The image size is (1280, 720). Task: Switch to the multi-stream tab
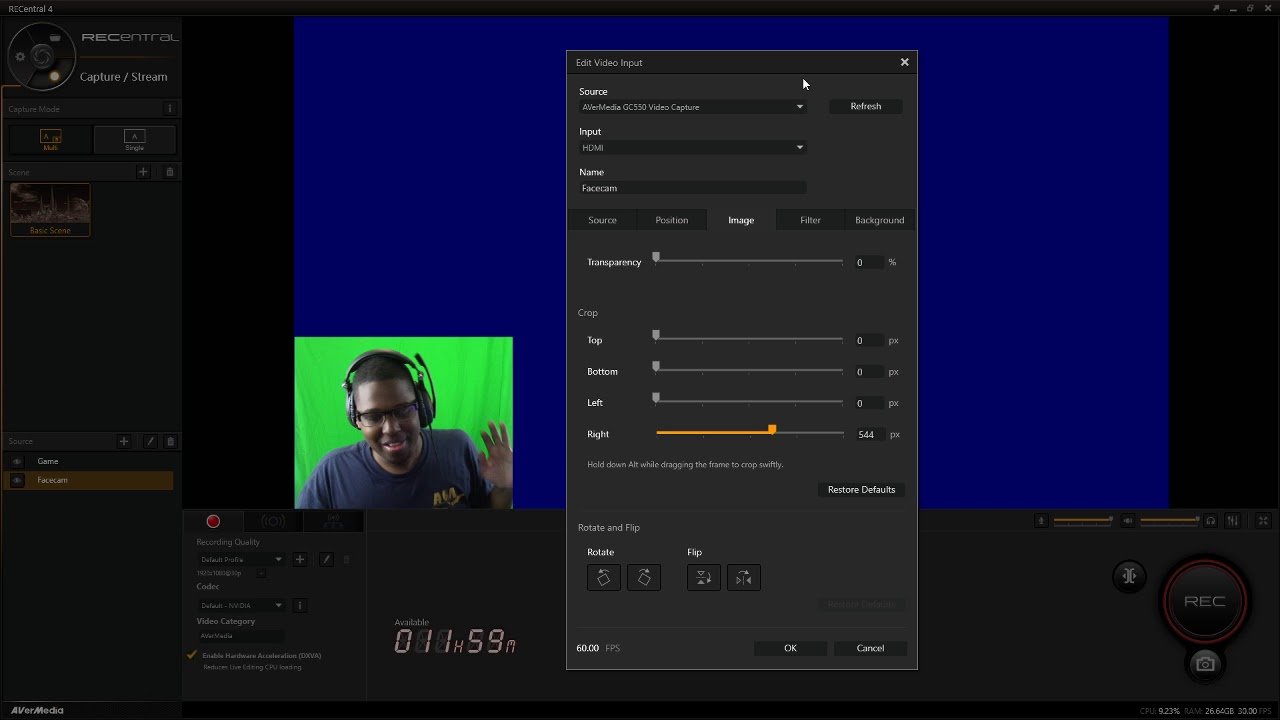pos(333,521)
